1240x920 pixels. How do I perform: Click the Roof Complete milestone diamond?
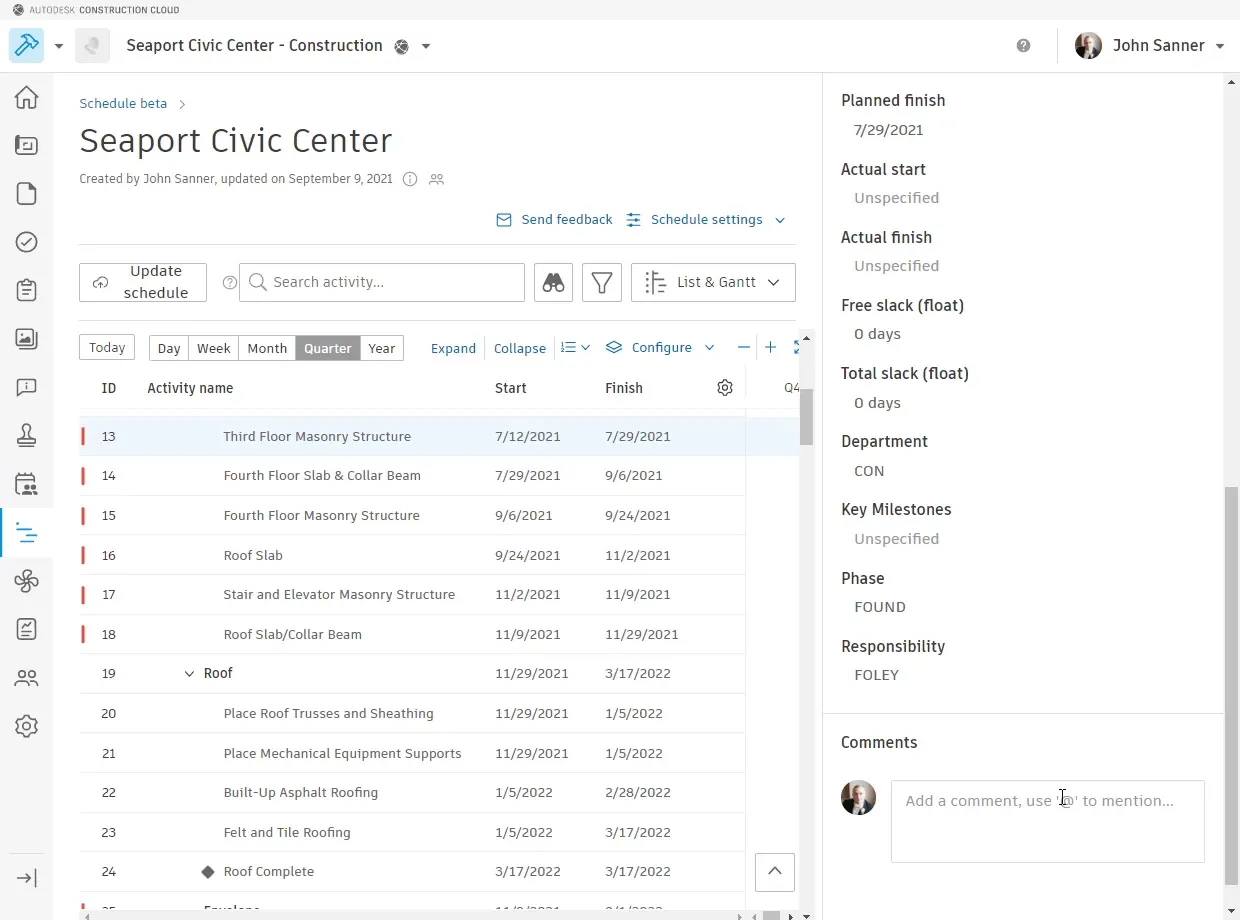[x=208, y=872]
